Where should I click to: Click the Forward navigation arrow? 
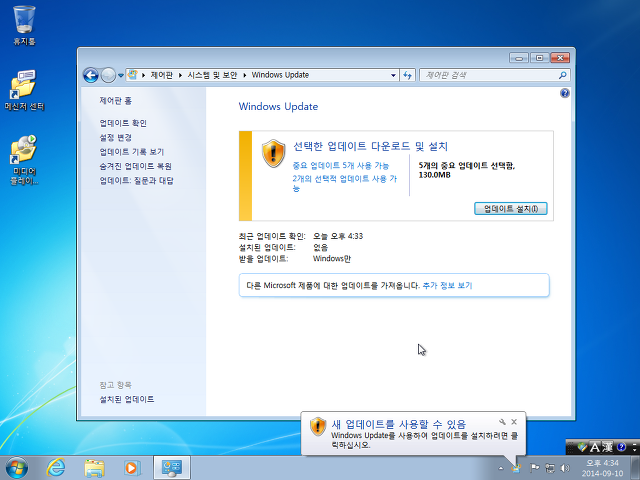point(108,75)
